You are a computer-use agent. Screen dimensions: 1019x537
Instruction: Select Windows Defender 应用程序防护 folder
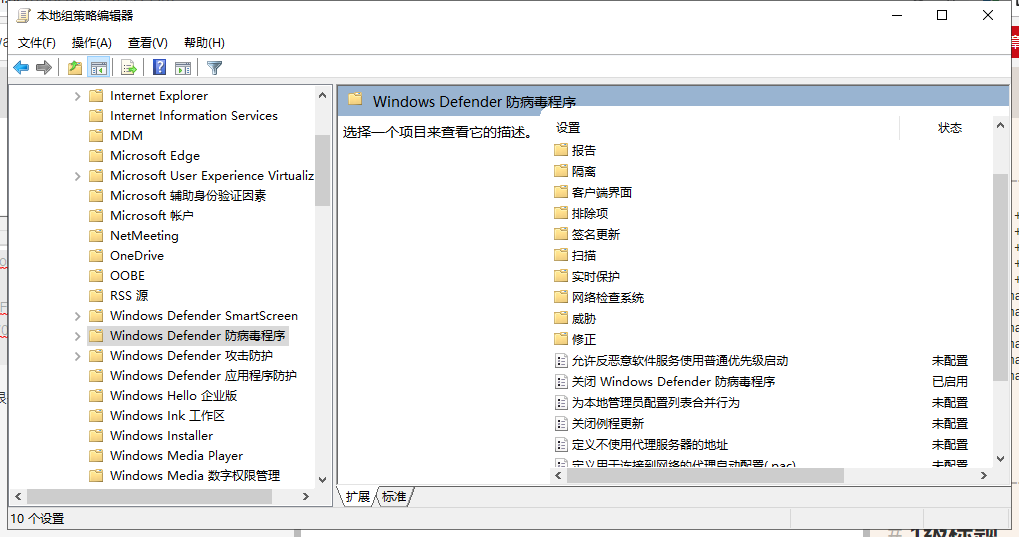pyautogui.click(x=203, y=376)
